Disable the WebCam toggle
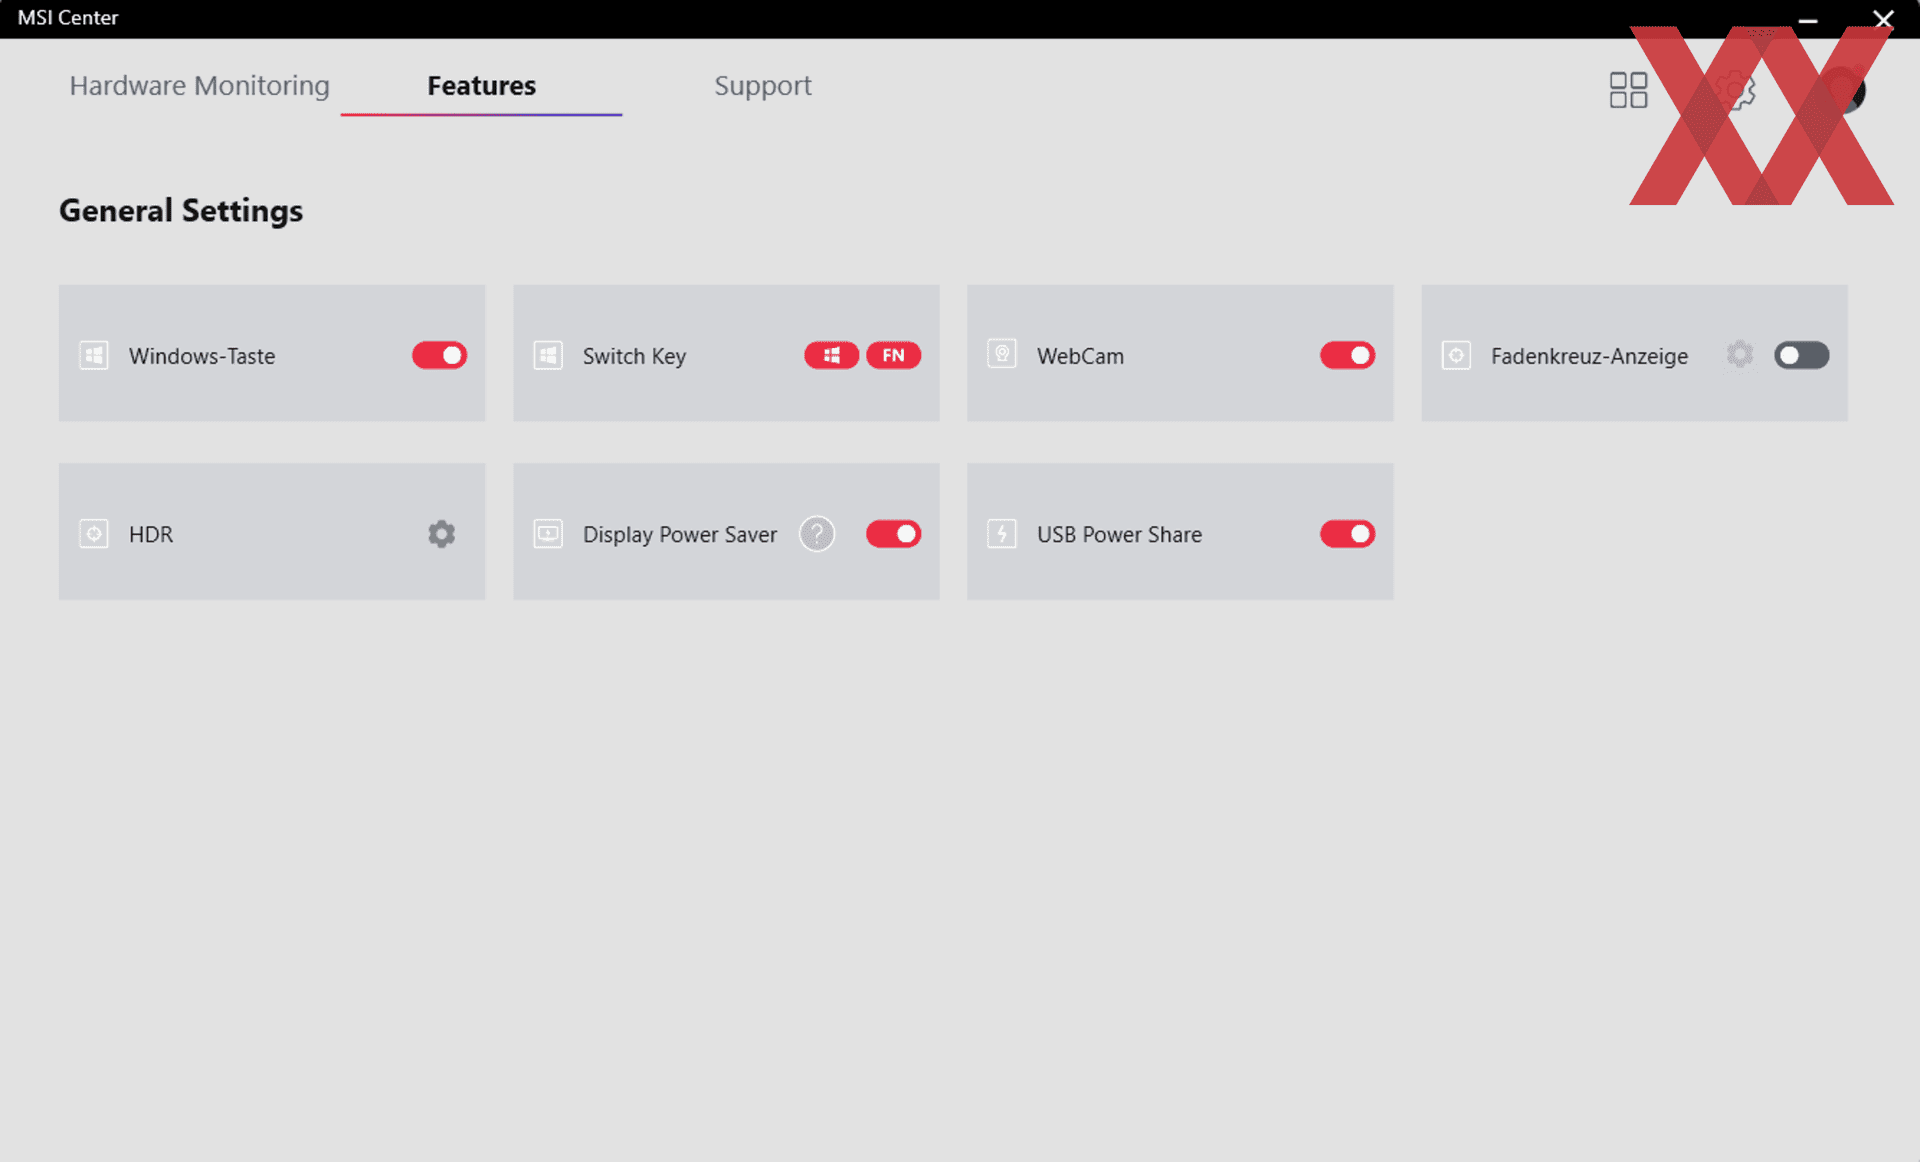Screen dimensions: 1920x1162 (x=1347, y=355)
